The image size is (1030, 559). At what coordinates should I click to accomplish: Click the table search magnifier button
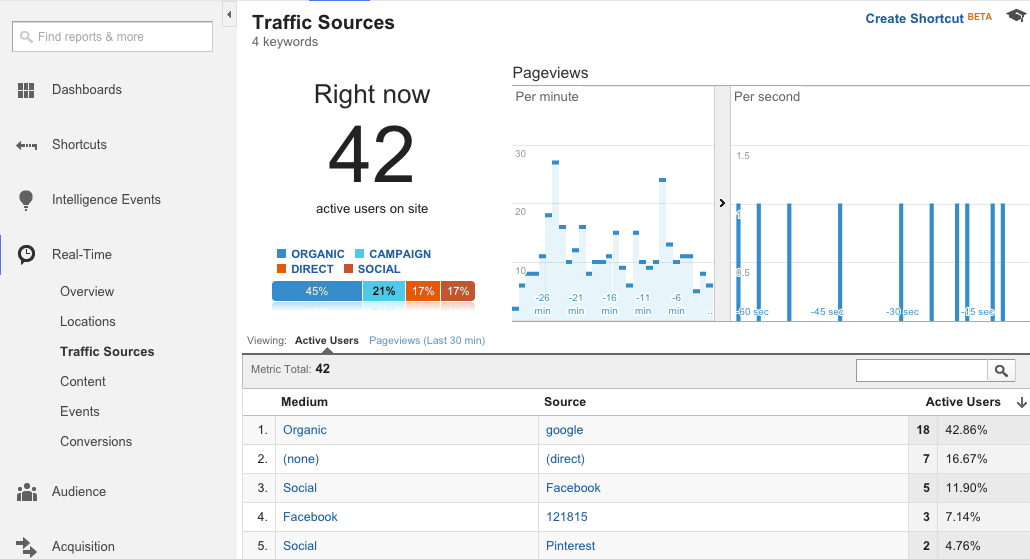(x=1001, y=370)
